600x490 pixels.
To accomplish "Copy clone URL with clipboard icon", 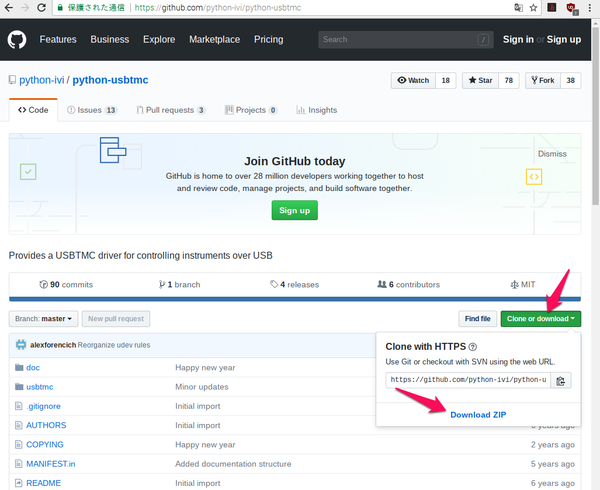I will tap(561, 381).
